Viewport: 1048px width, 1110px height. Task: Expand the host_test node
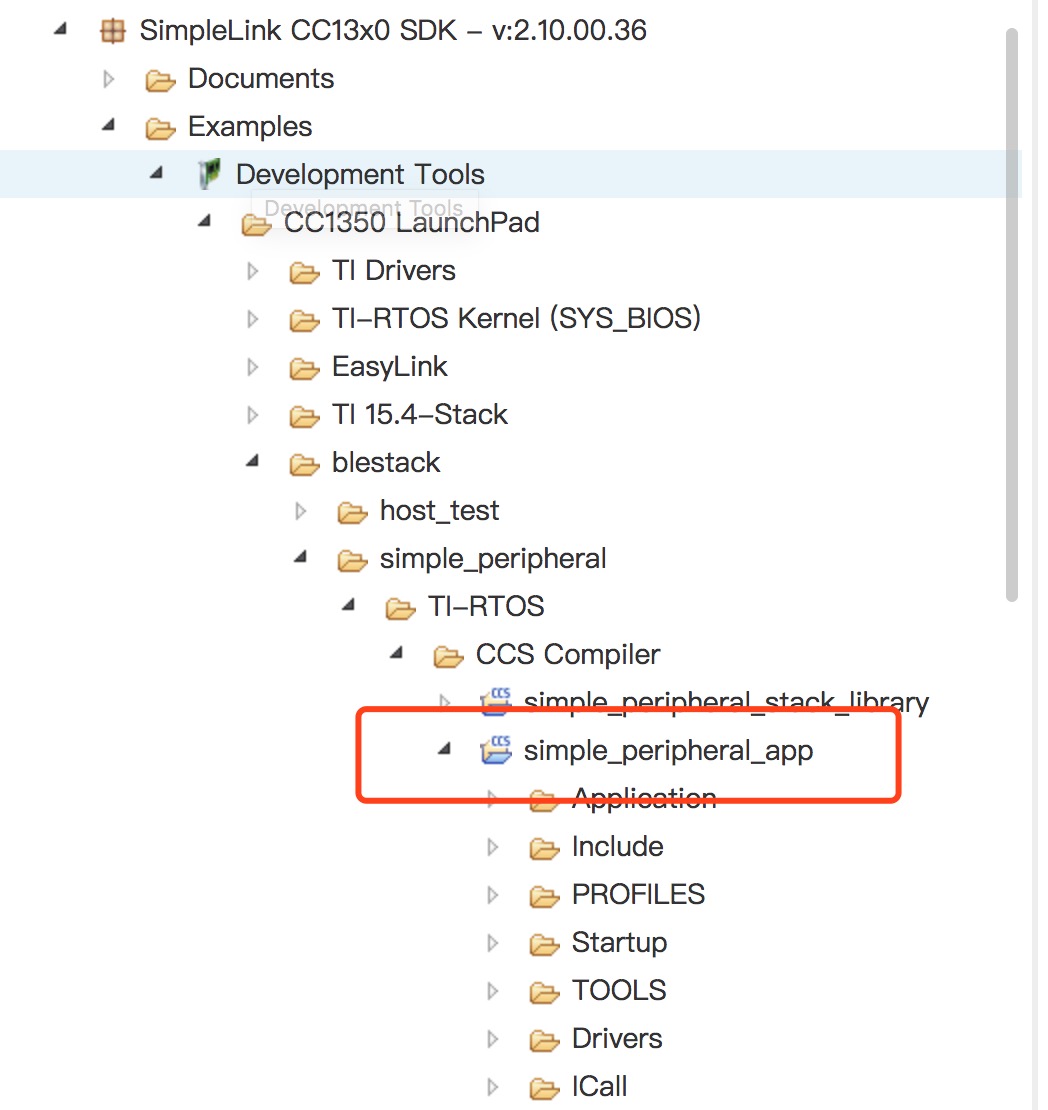coord(300,511)
